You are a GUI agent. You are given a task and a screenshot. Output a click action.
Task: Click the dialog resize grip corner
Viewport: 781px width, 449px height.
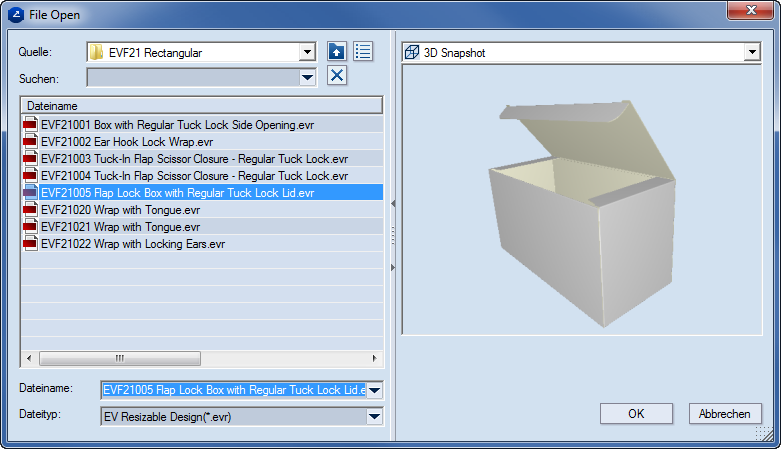point(764,434)
